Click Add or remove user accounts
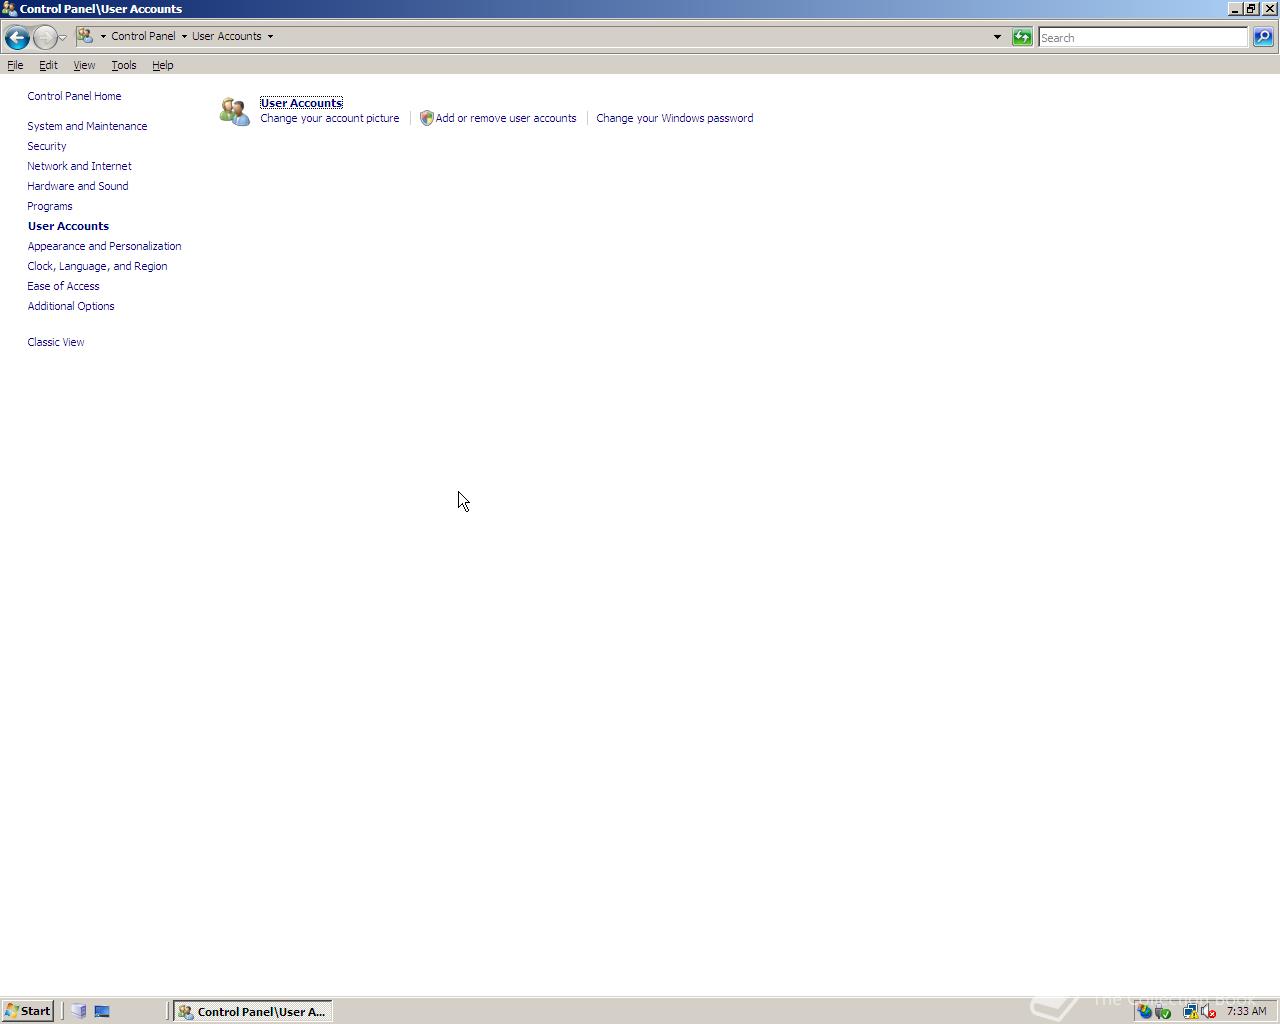This screenshot has width=1280, height=1024. click(x=506, y=118)
